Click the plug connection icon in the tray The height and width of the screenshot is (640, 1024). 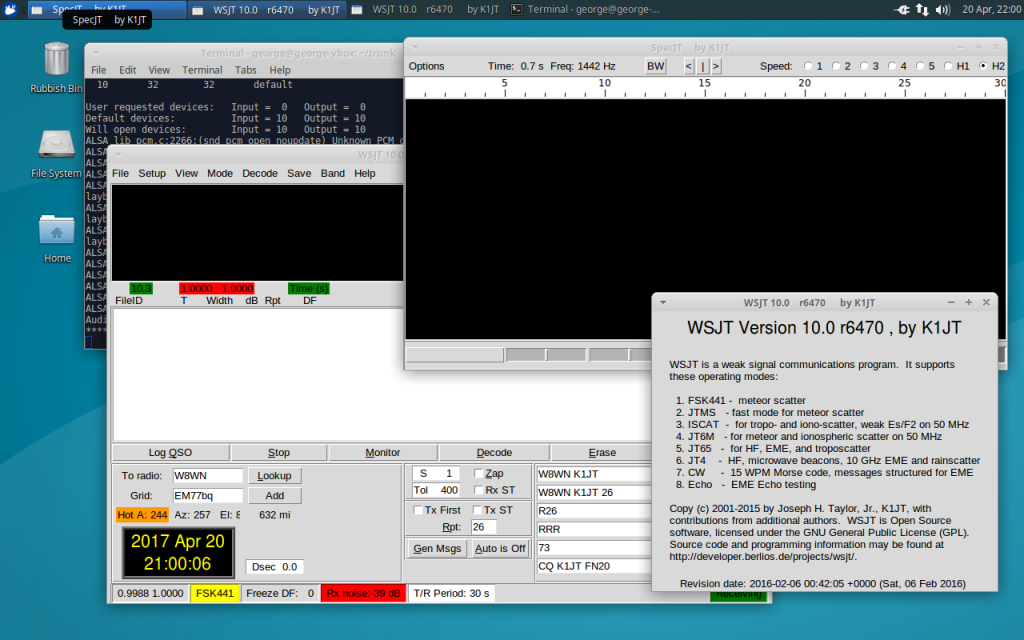coord(902,10)
